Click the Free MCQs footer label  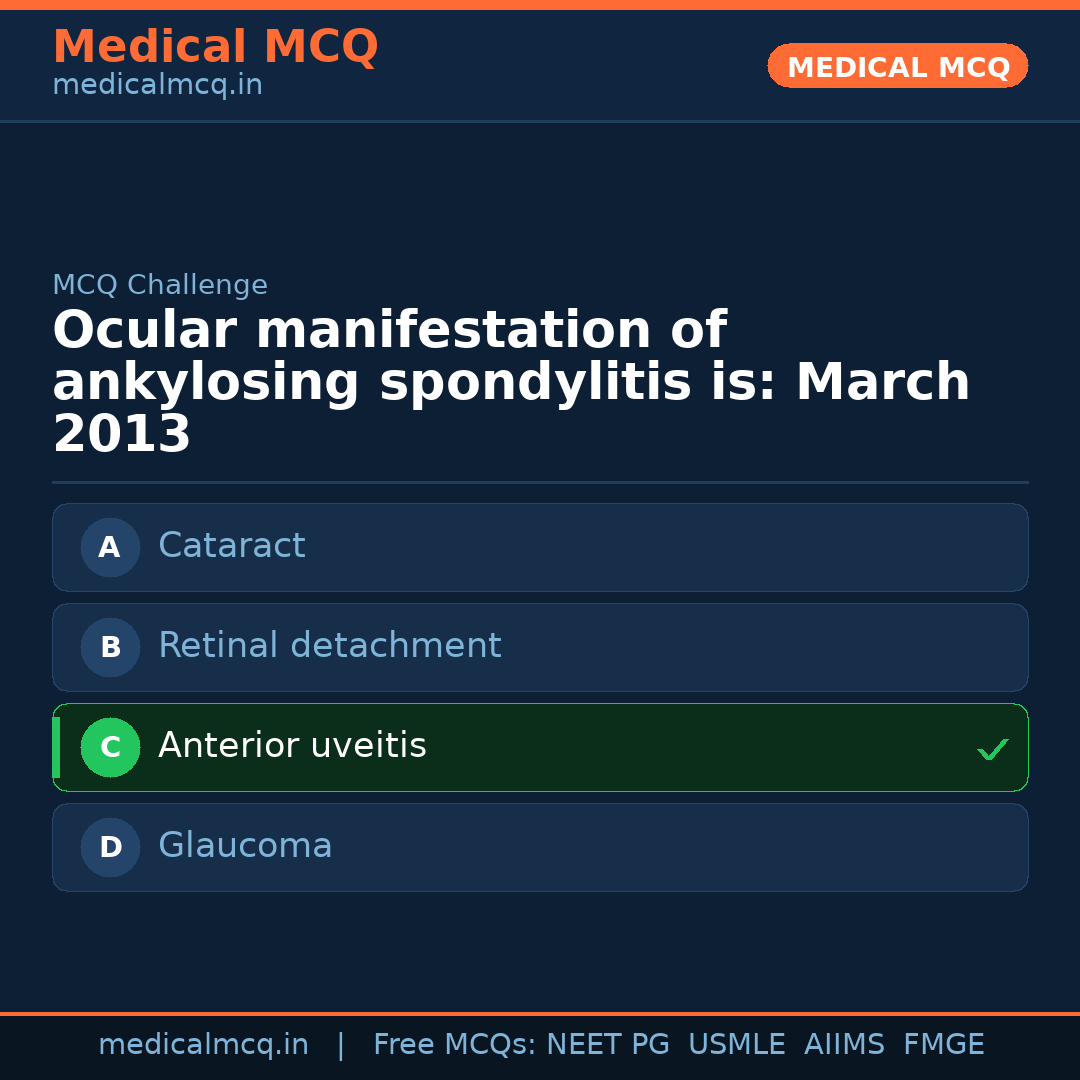coord(454,1045)
